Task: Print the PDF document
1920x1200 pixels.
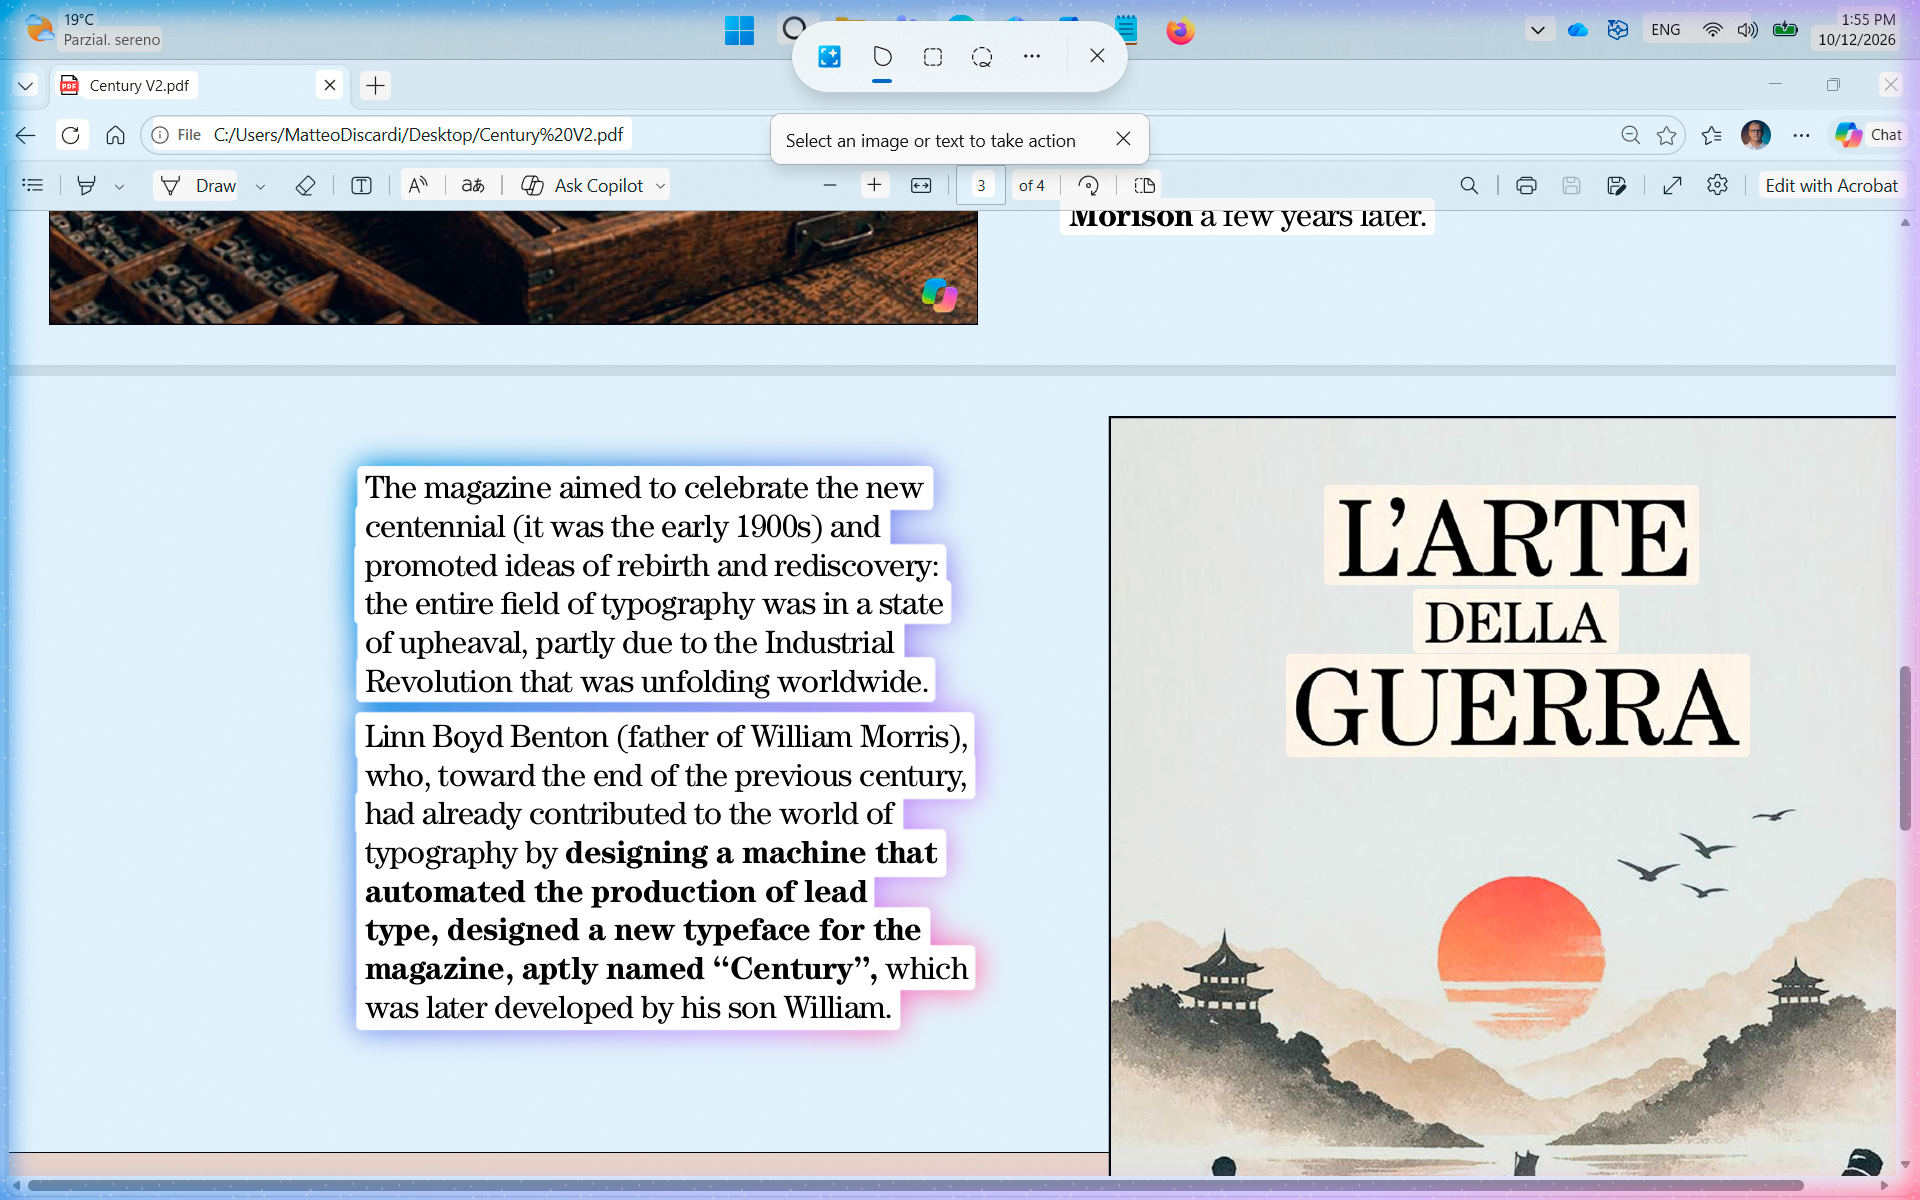Action: point(1526,185)
